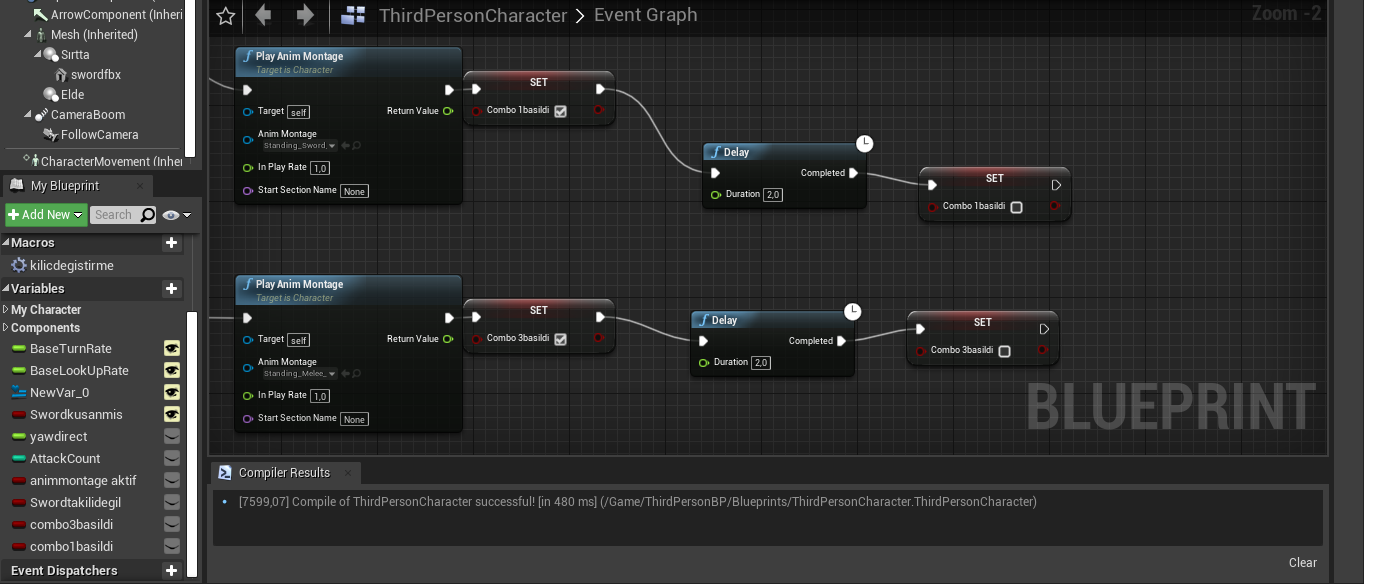Open view options eye dropdown in My Blueprint

click(177, 215)
